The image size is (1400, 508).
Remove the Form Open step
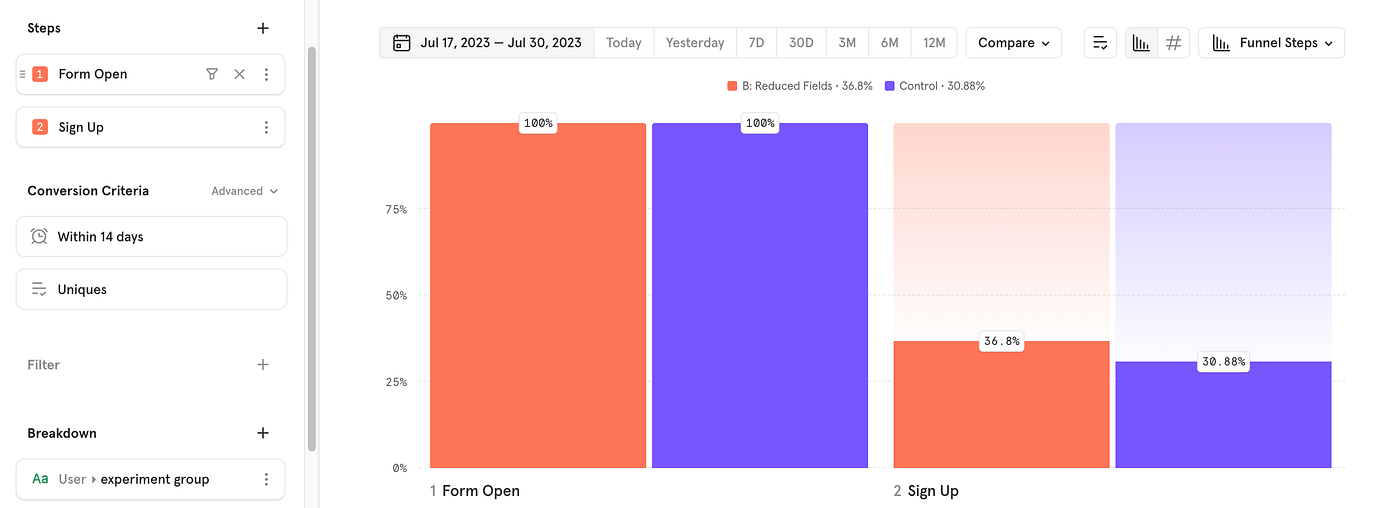[239, 74]
